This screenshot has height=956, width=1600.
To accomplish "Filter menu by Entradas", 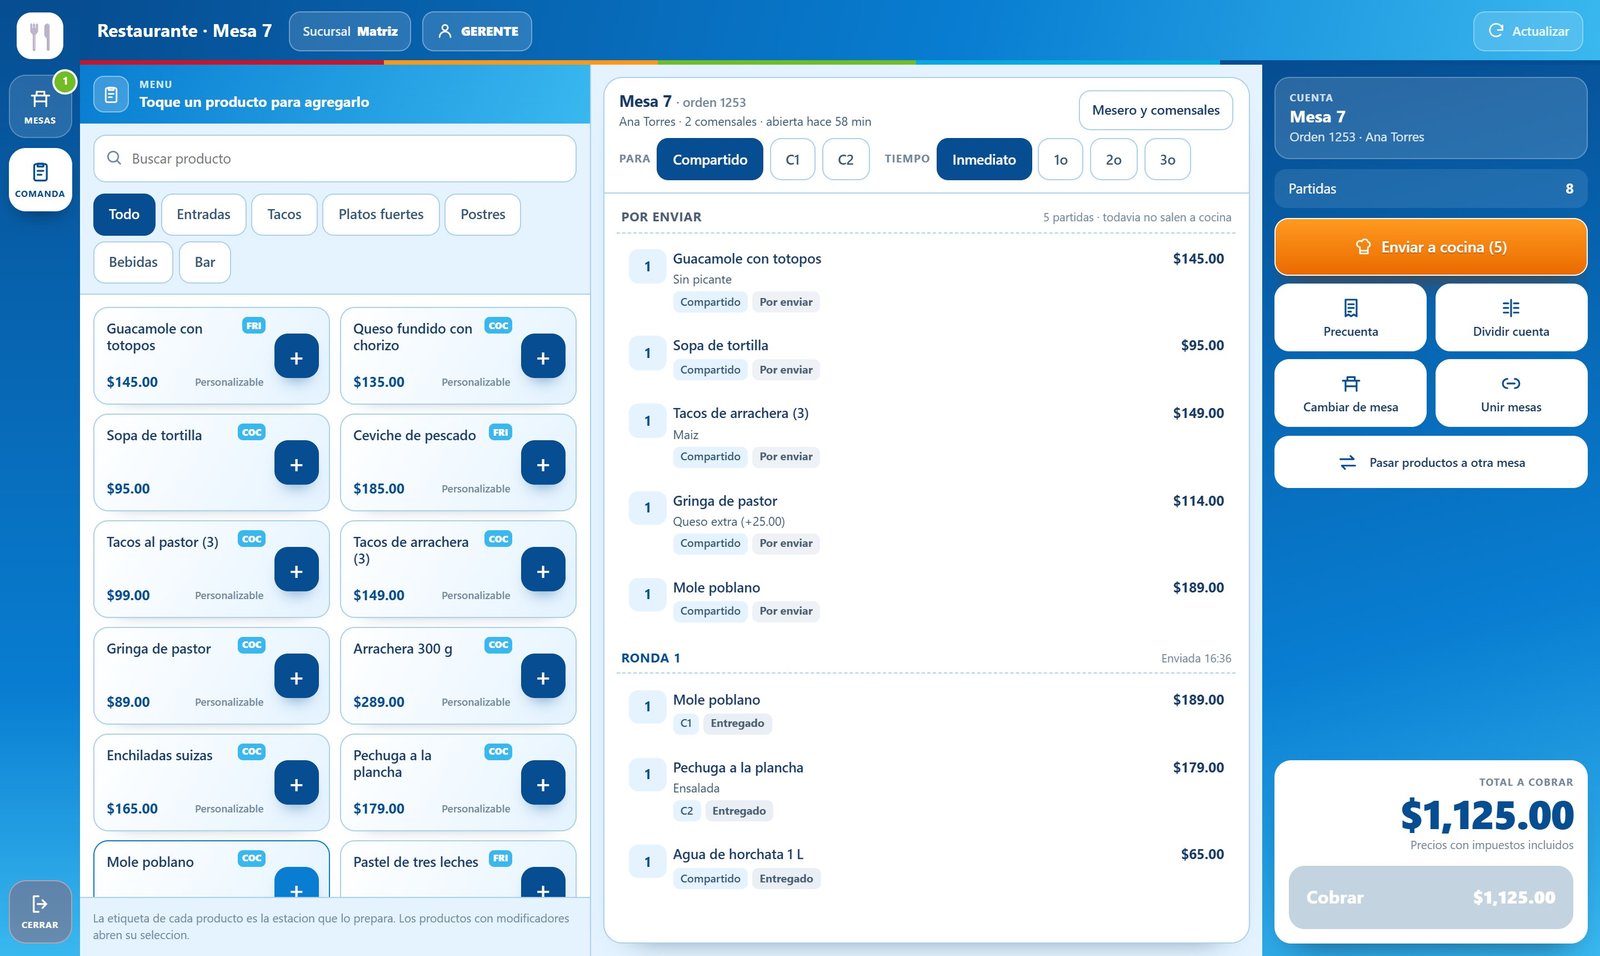I will tap(204, 214).
